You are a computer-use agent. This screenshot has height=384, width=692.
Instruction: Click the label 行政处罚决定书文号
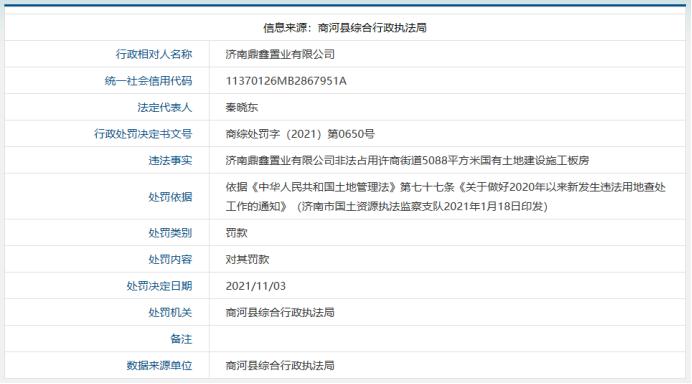[143, 134]
